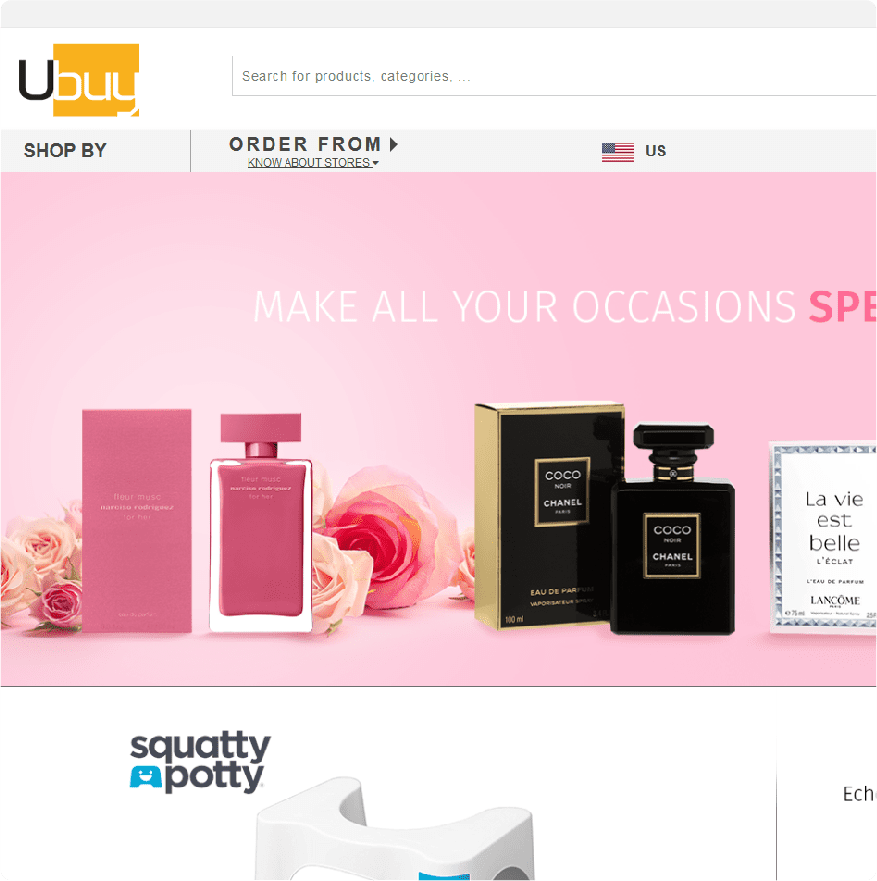The width and height of the screenshot is (877, 881).
Task: Expand the KNOW ABOUT STORES dropdown
Action: click(x=313, y=162)
